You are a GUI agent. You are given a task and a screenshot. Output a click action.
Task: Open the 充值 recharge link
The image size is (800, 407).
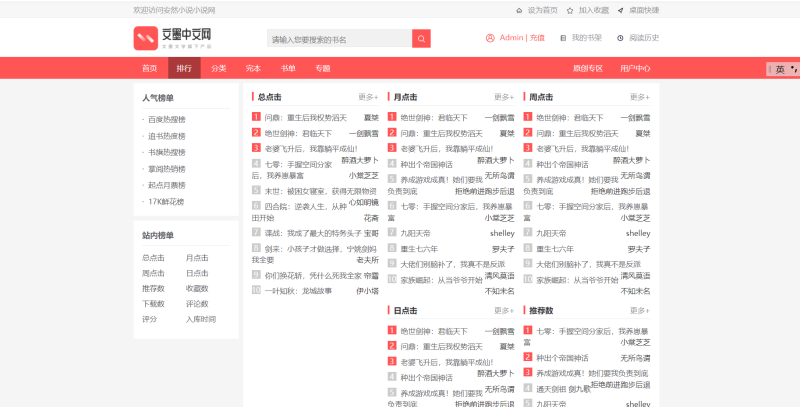pyautogui.click(x=537, y=38)
